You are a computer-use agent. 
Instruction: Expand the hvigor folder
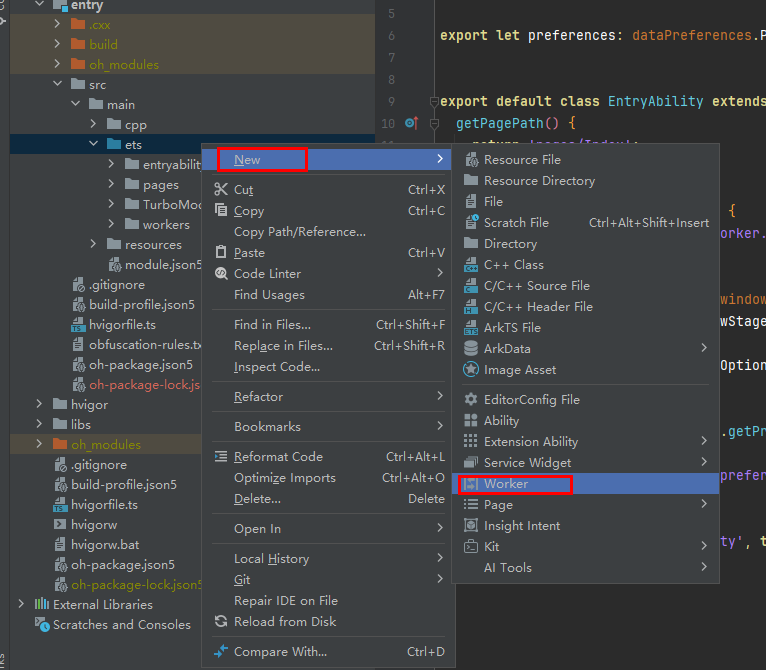[39, 404]
